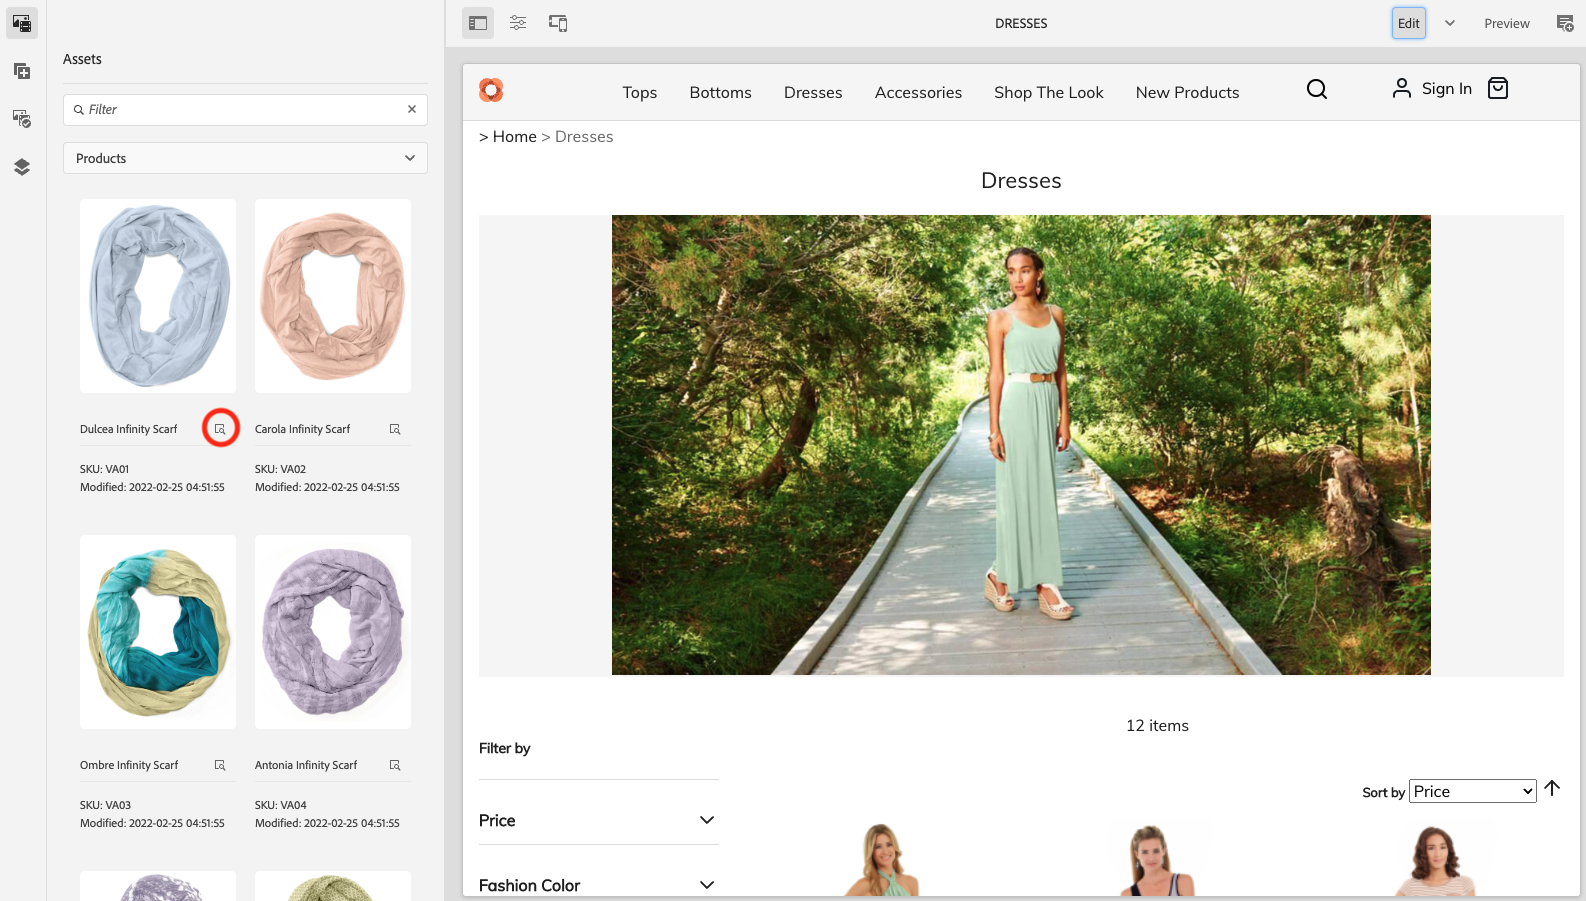Open the Bottoms navigation item
Image resolution: width=1586 pixels, height=901 pixels.
(720, 92)
